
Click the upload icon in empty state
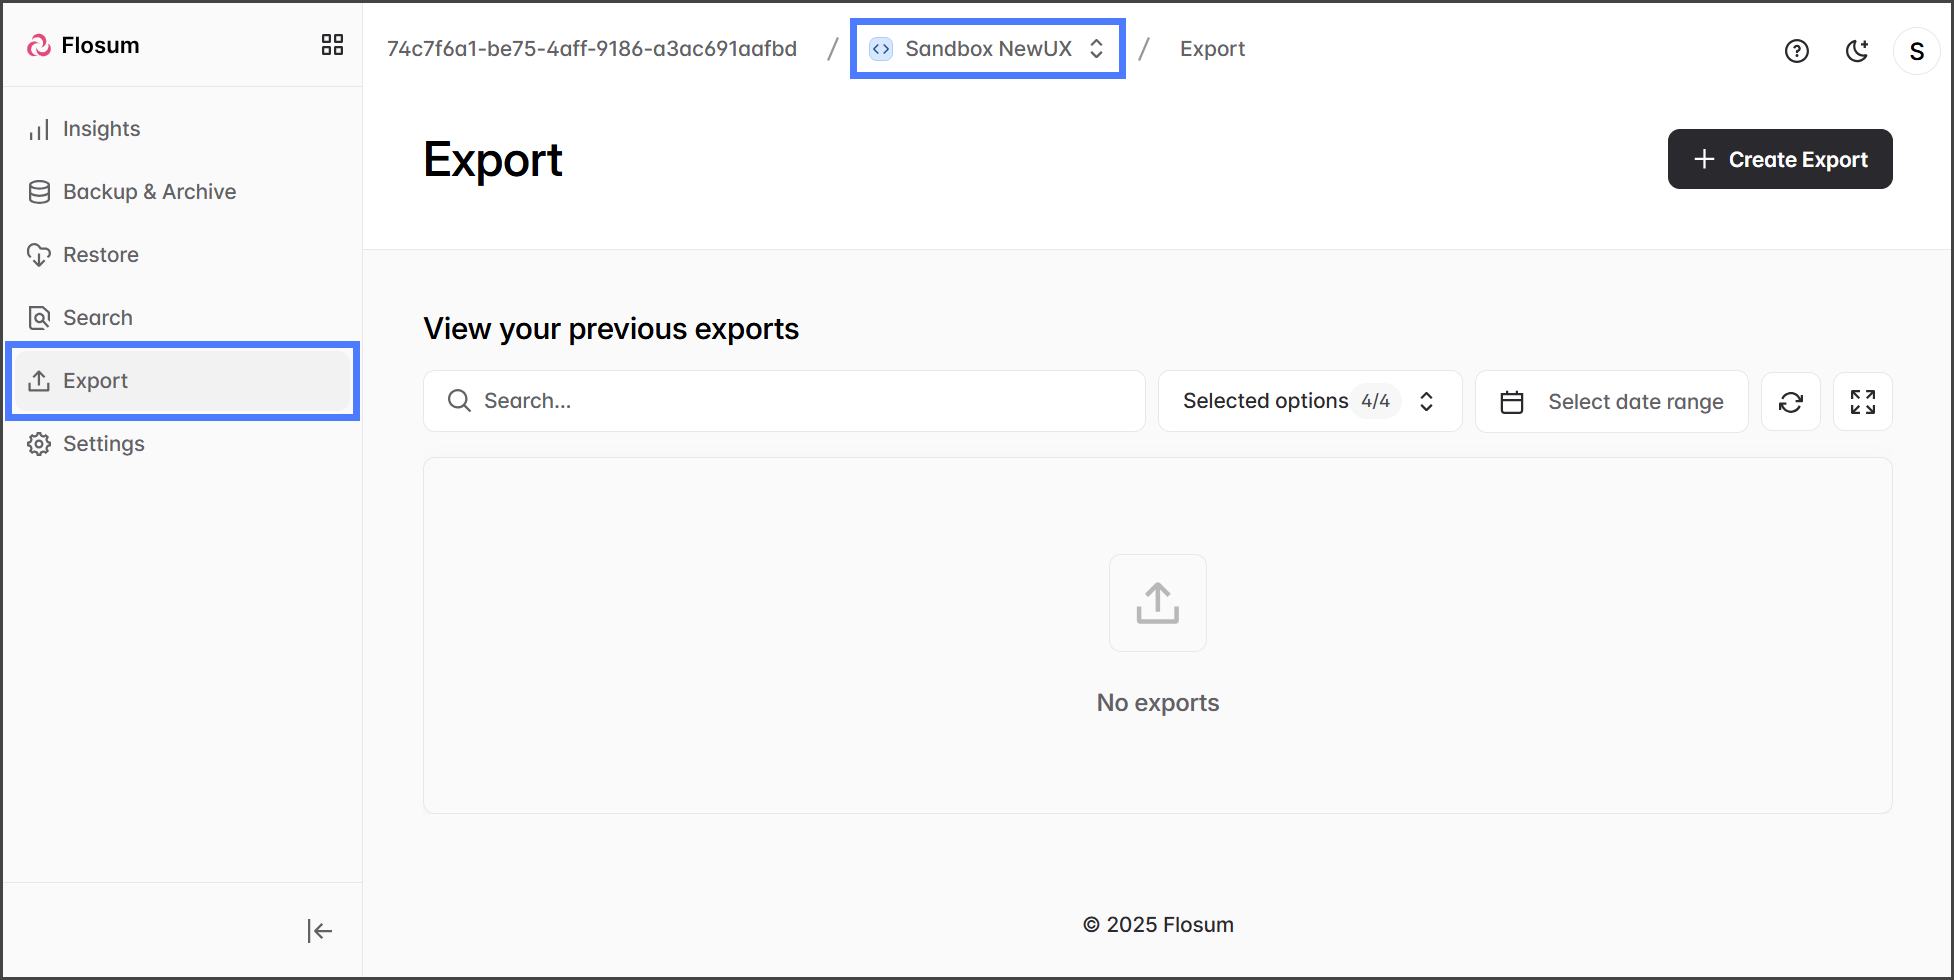[x=1157, y=603]
